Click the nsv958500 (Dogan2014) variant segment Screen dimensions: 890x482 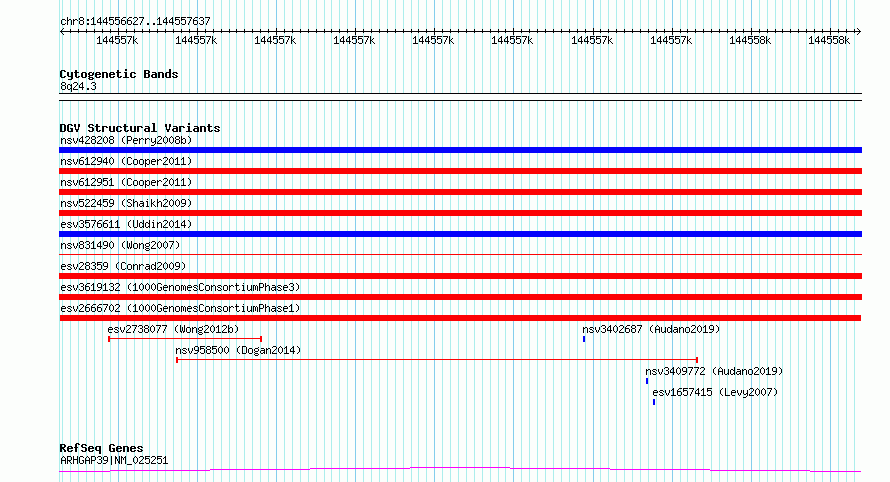tap(436, 360)
